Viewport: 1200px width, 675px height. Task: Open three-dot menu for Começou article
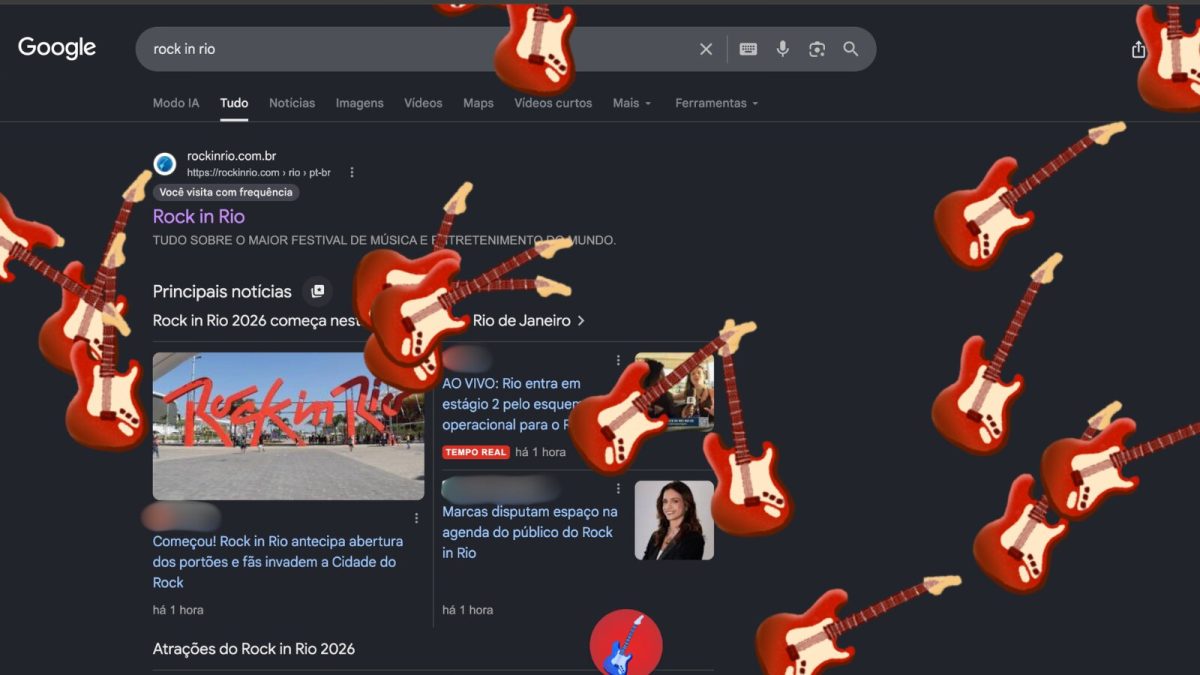(416, 518)
